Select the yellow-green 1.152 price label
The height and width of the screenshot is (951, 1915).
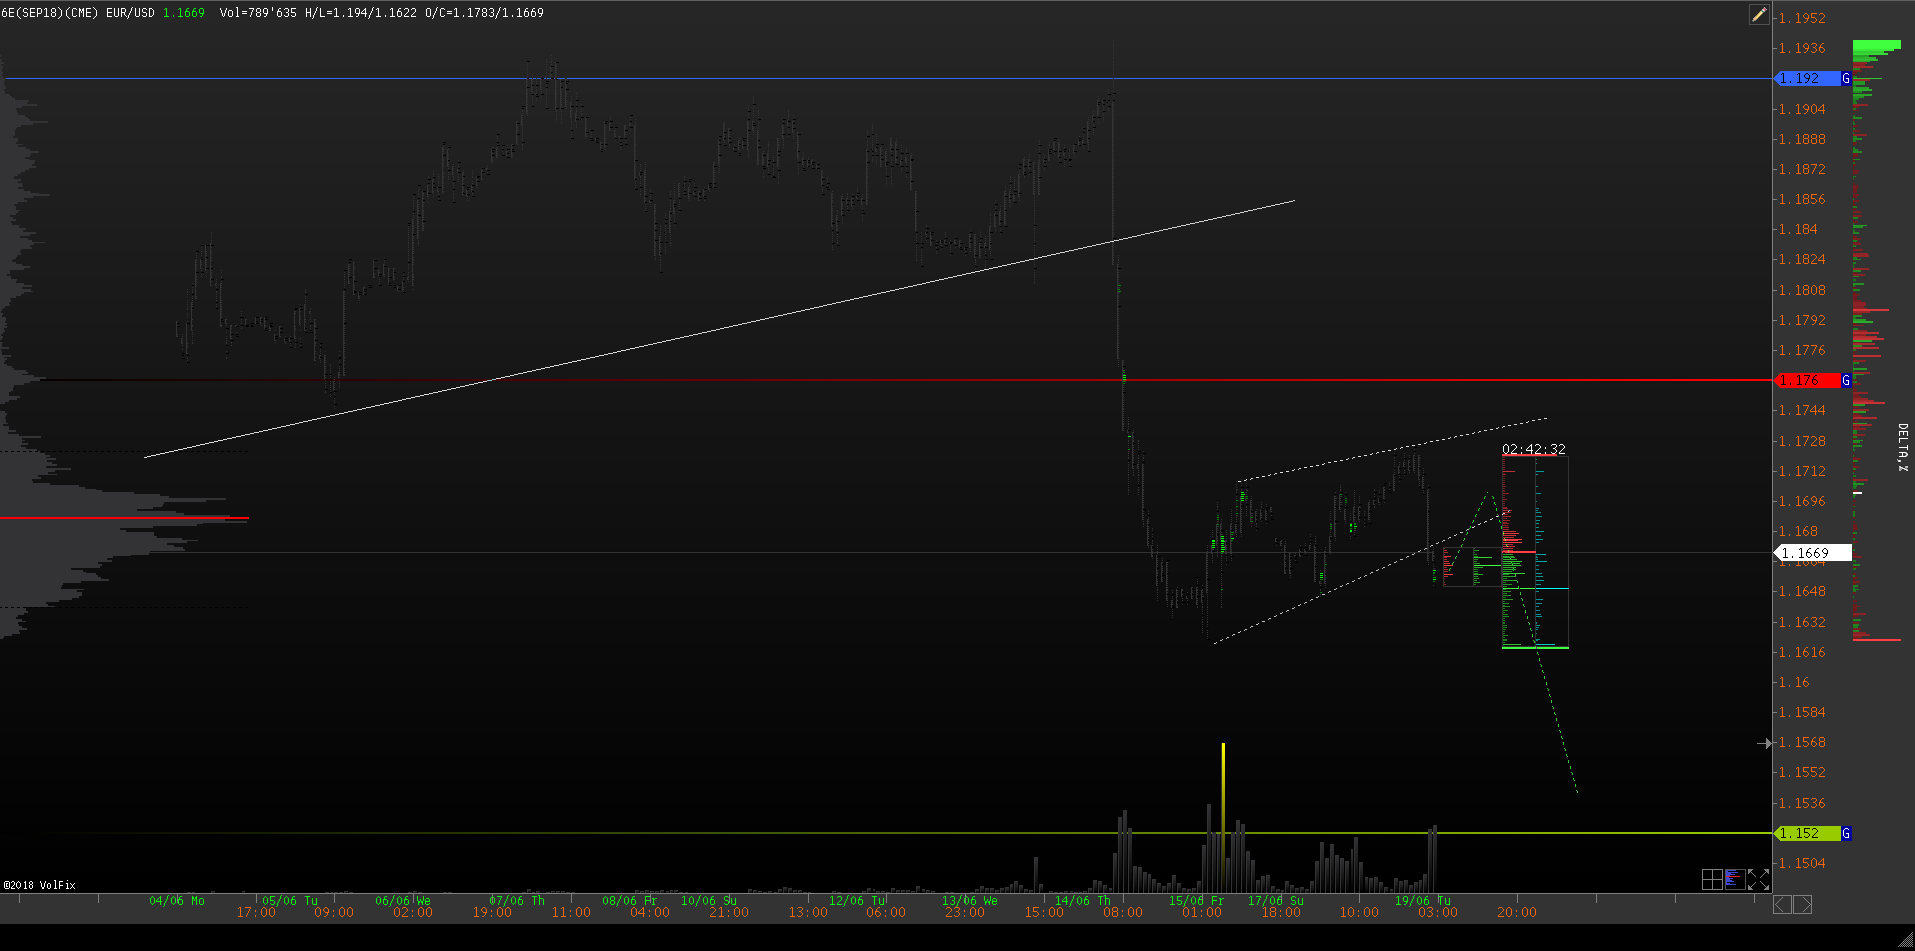(1806, 833)
